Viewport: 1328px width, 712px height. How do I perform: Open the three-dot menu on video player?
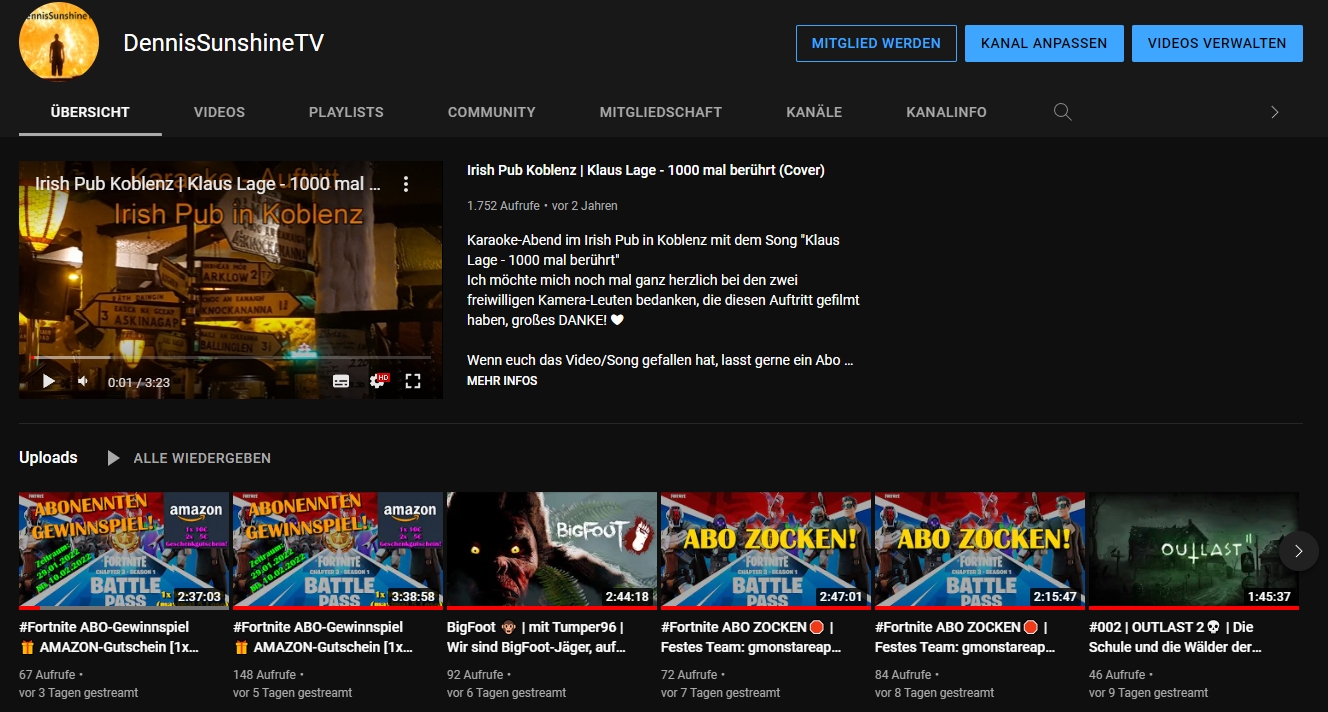coord(406,184)
